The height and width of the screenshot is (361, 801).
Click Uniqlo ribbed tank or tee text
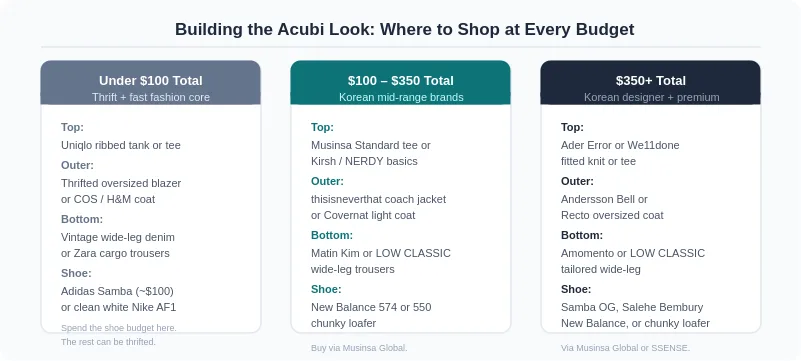[x=121, y=146]
